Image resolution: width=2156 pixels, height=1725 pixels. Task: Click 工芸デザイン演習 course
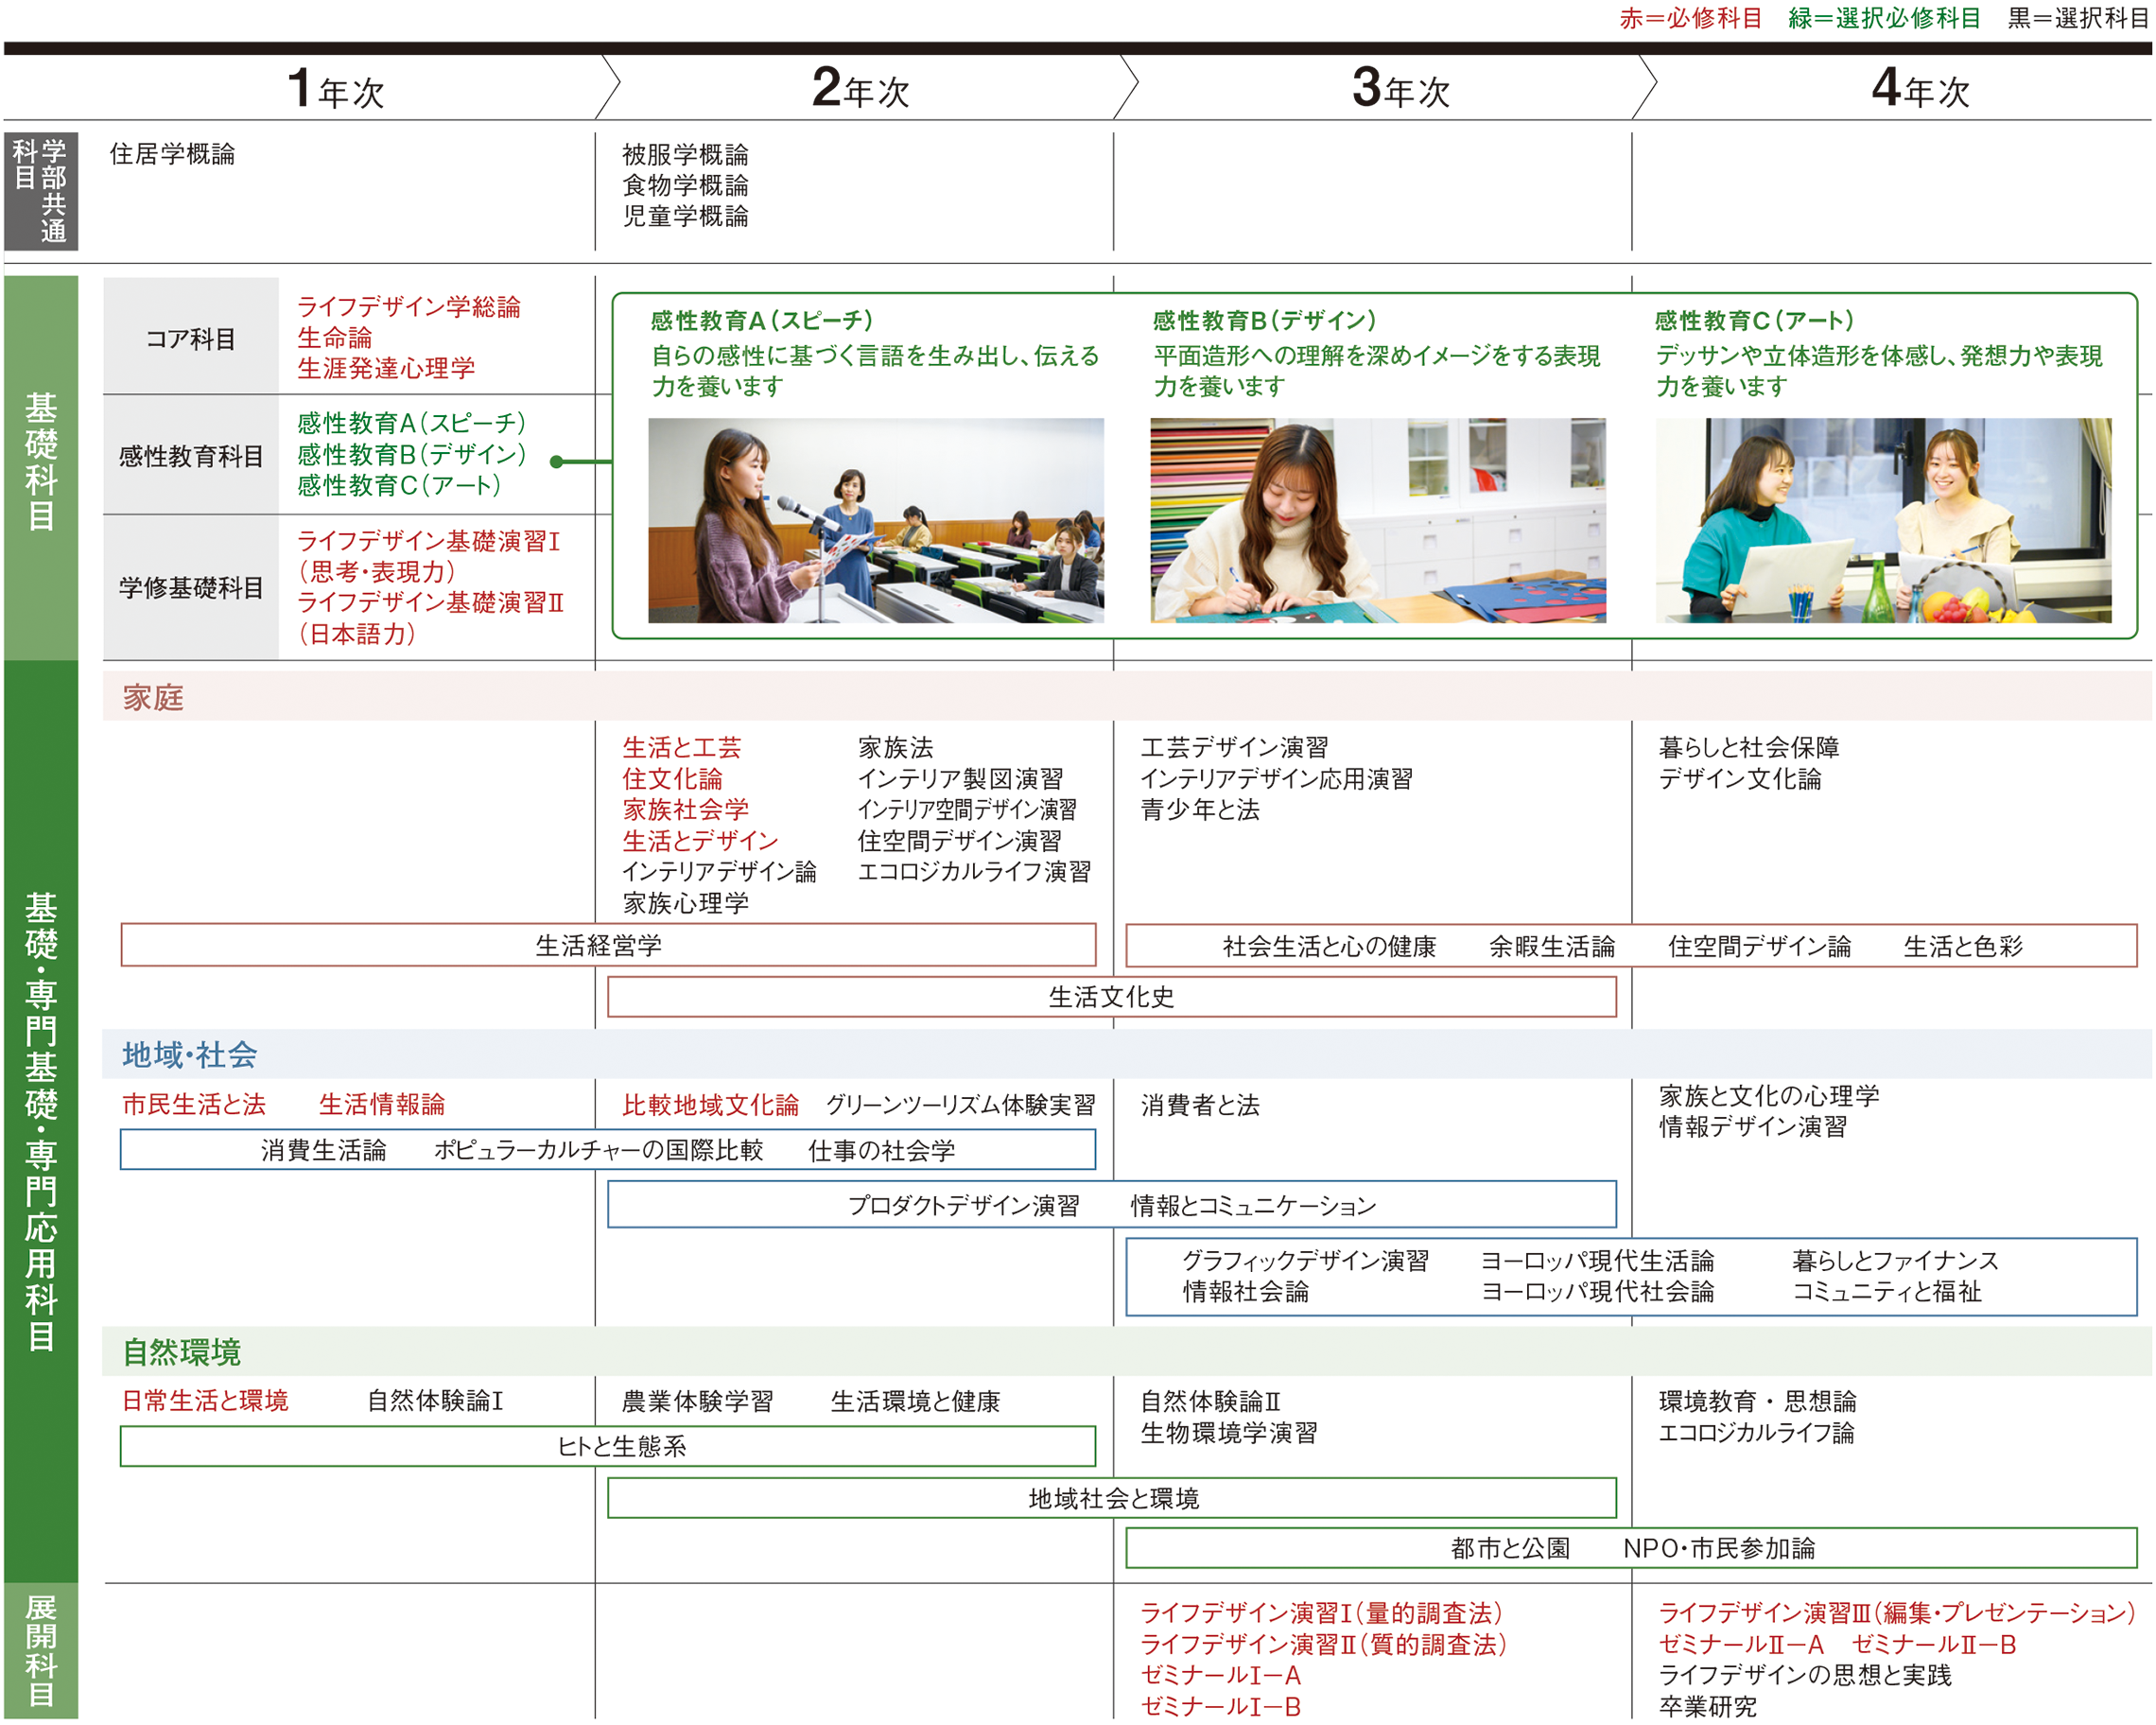[x=1234, y=747]
